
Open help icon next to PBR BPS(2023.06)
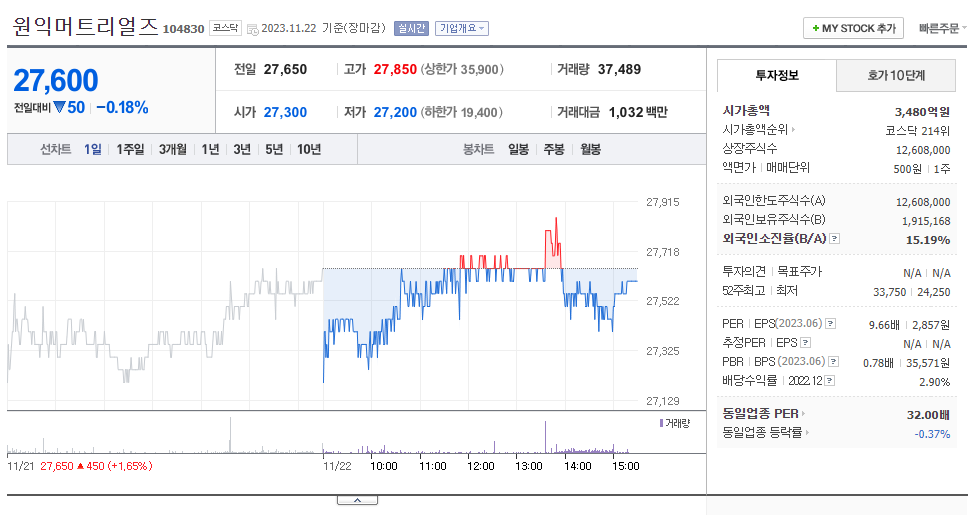834,361
